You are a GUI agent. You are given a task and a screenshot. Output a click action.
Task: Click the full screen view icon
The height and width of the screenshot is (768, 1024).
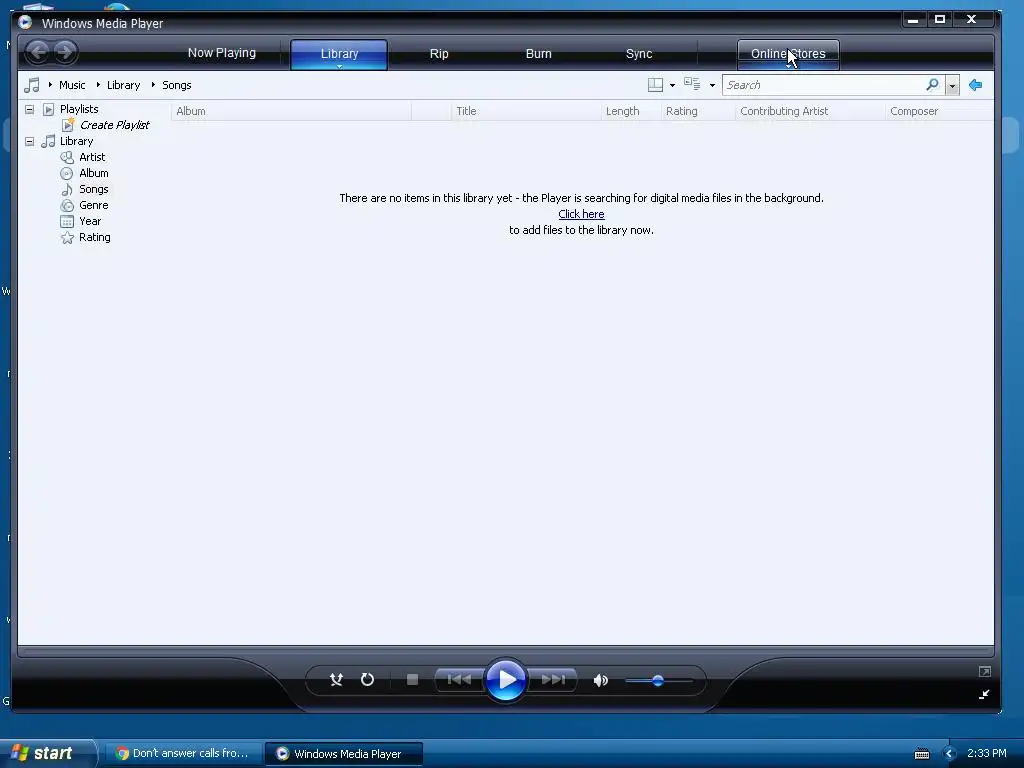[985, 671]
